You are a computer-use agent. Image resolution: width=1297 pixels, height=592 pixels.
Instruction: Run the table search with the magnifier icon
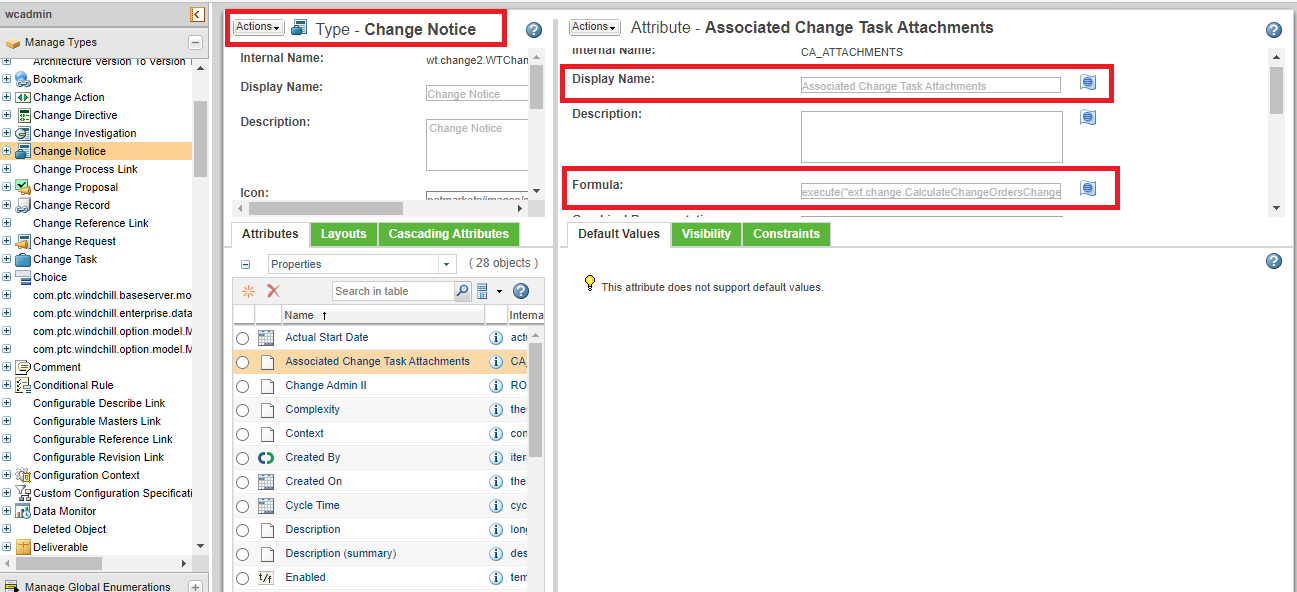pos(463,290)
